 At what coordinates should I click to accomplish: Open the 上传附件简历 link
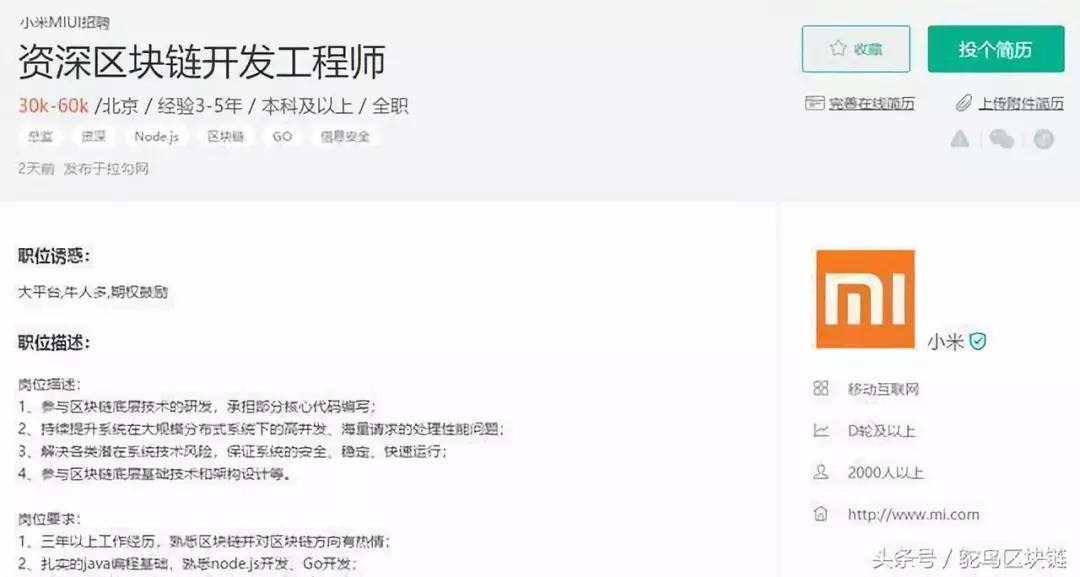[1021, 103]
